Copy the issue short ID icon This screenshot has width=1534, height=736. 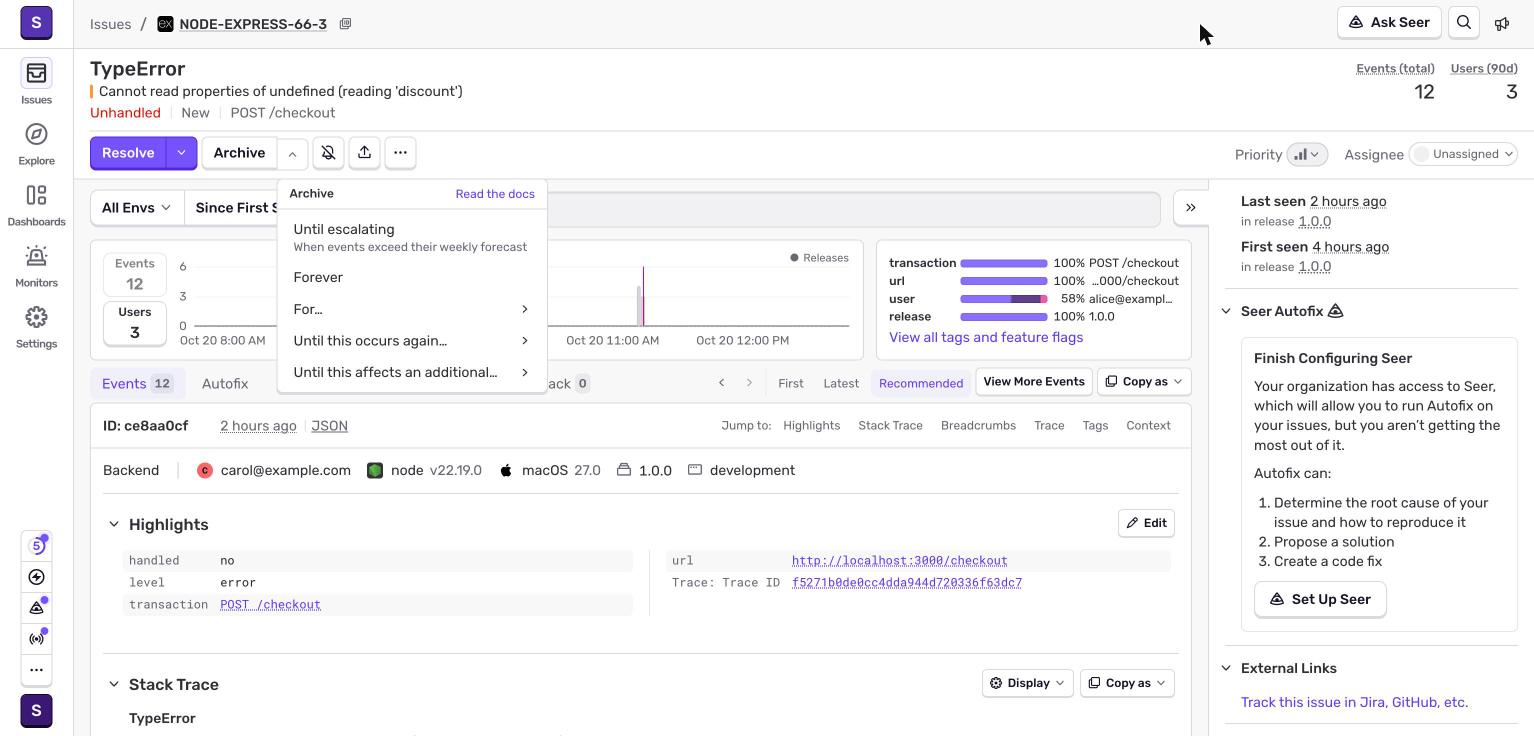pyautogui.click(x=345, y=24)
